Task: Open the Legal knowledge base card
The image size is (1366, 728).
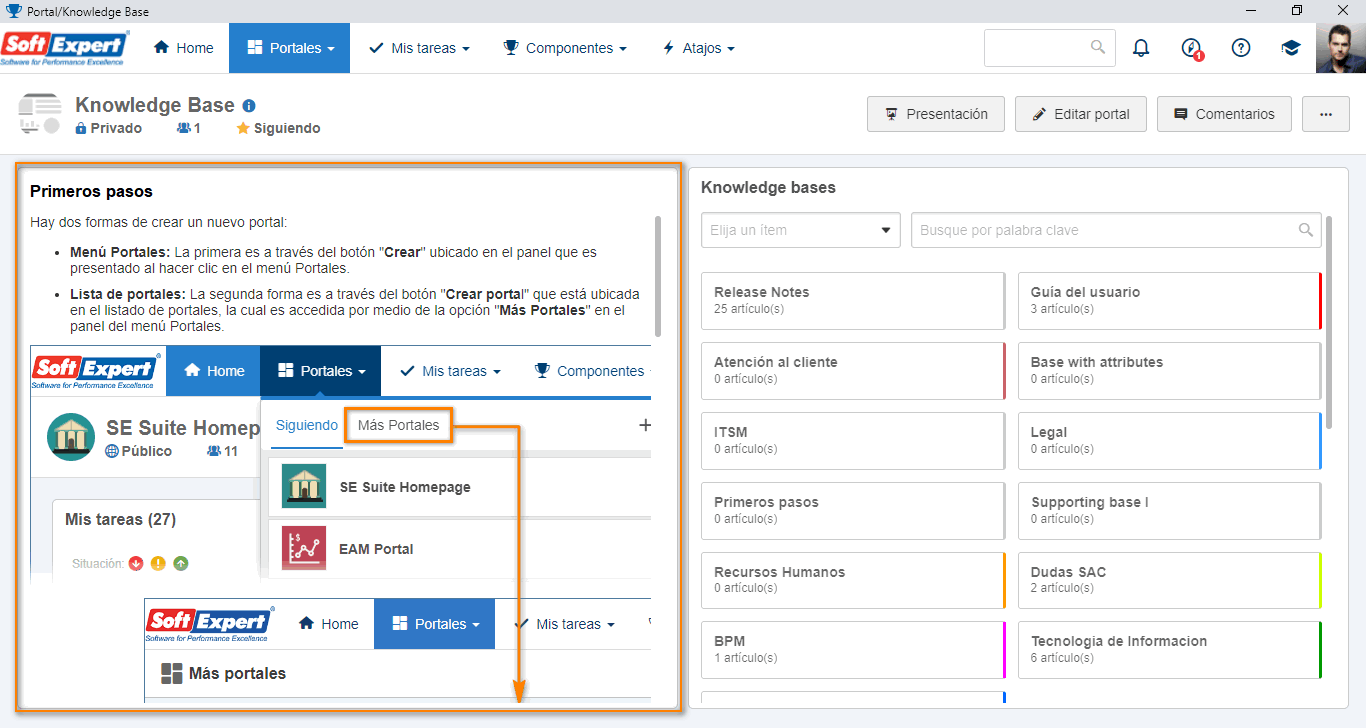Action: (1170, 440)
